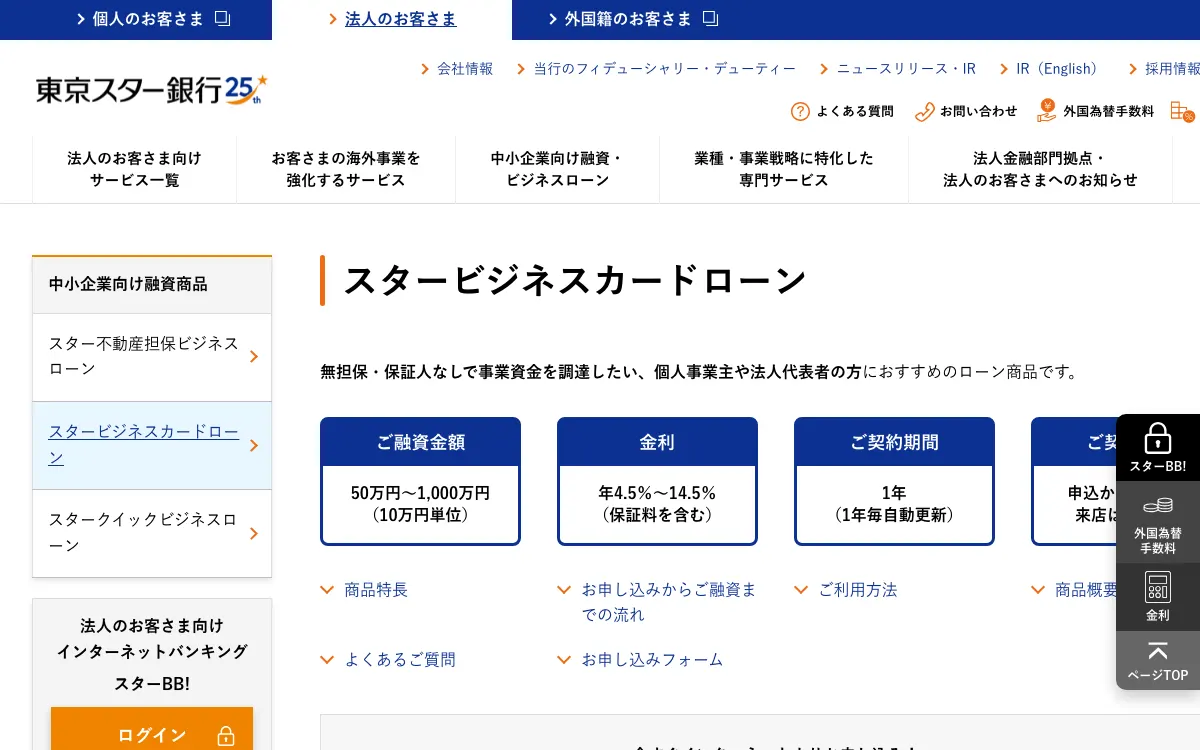Click the 外国為替手数料 hand-coin icon in header
Screen dimensions: 1200x750
tap(1047, 110)
